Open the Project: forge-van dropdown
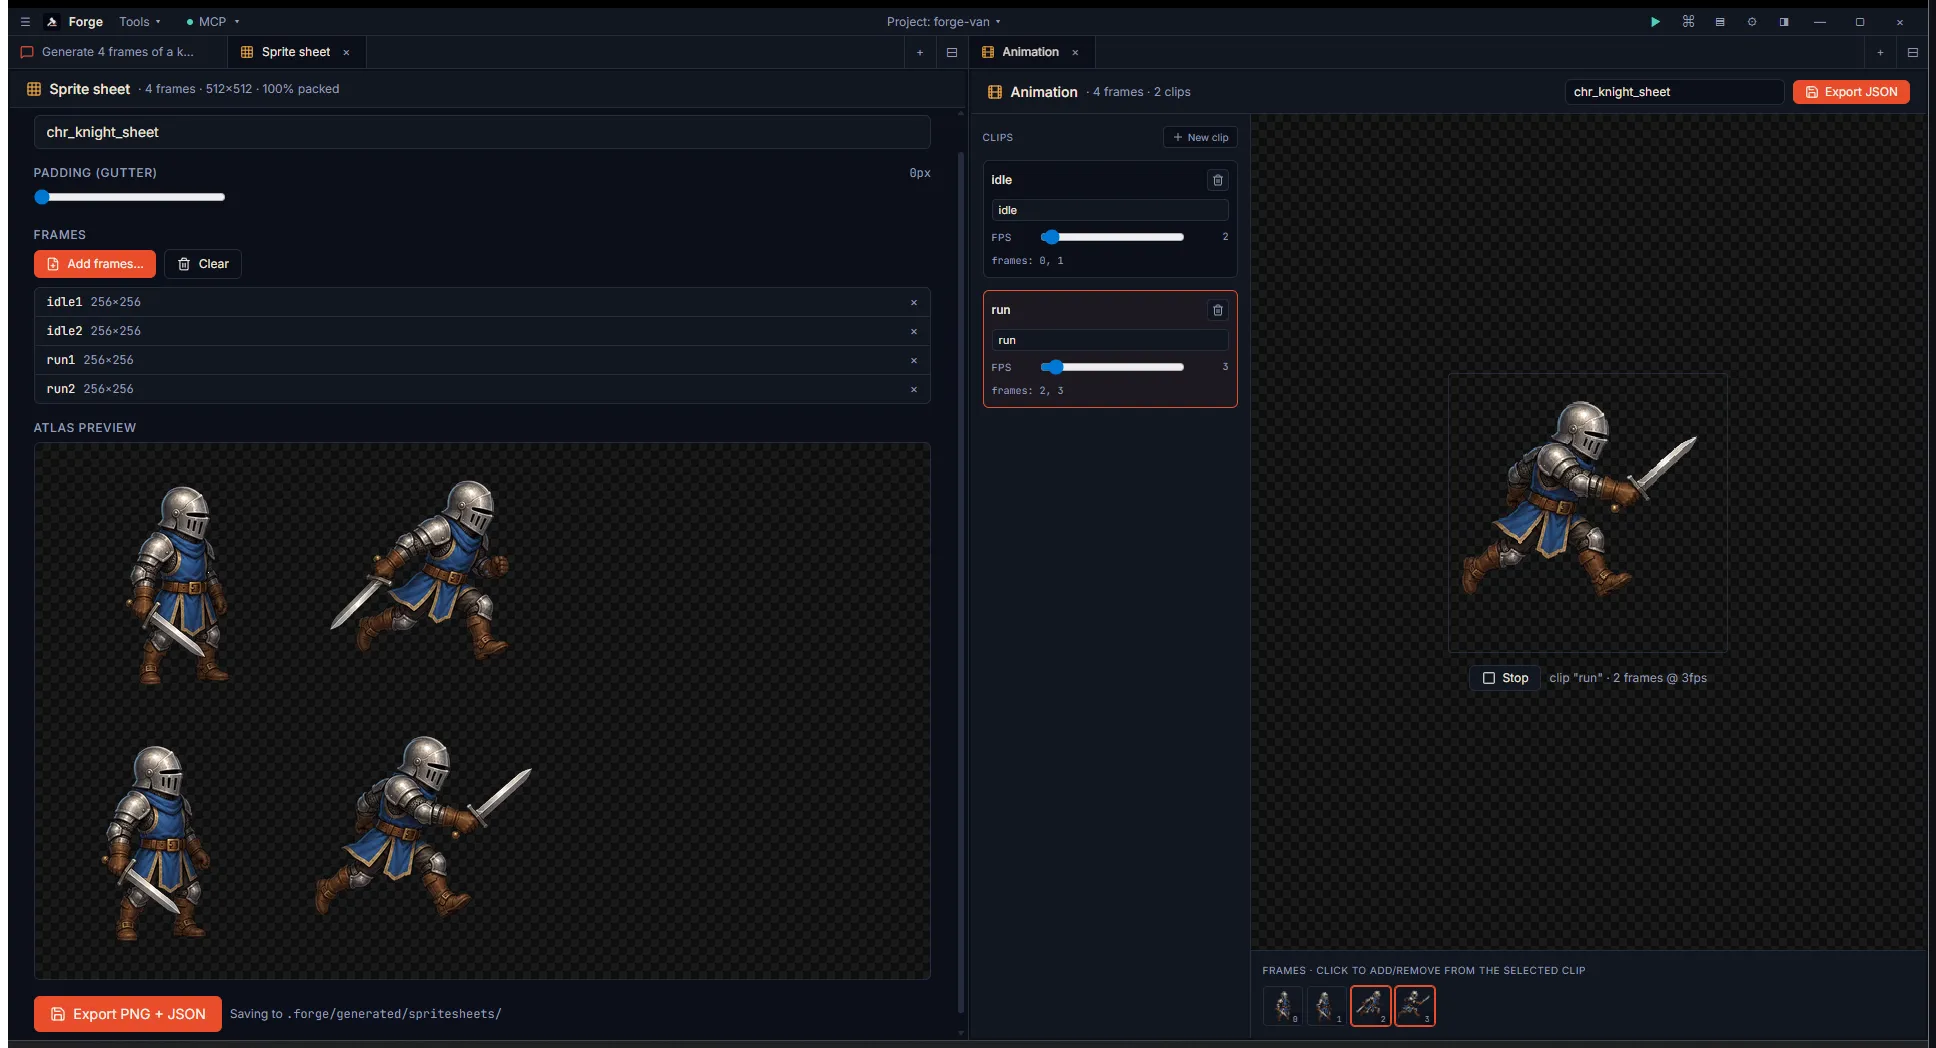 coord(943,21)
